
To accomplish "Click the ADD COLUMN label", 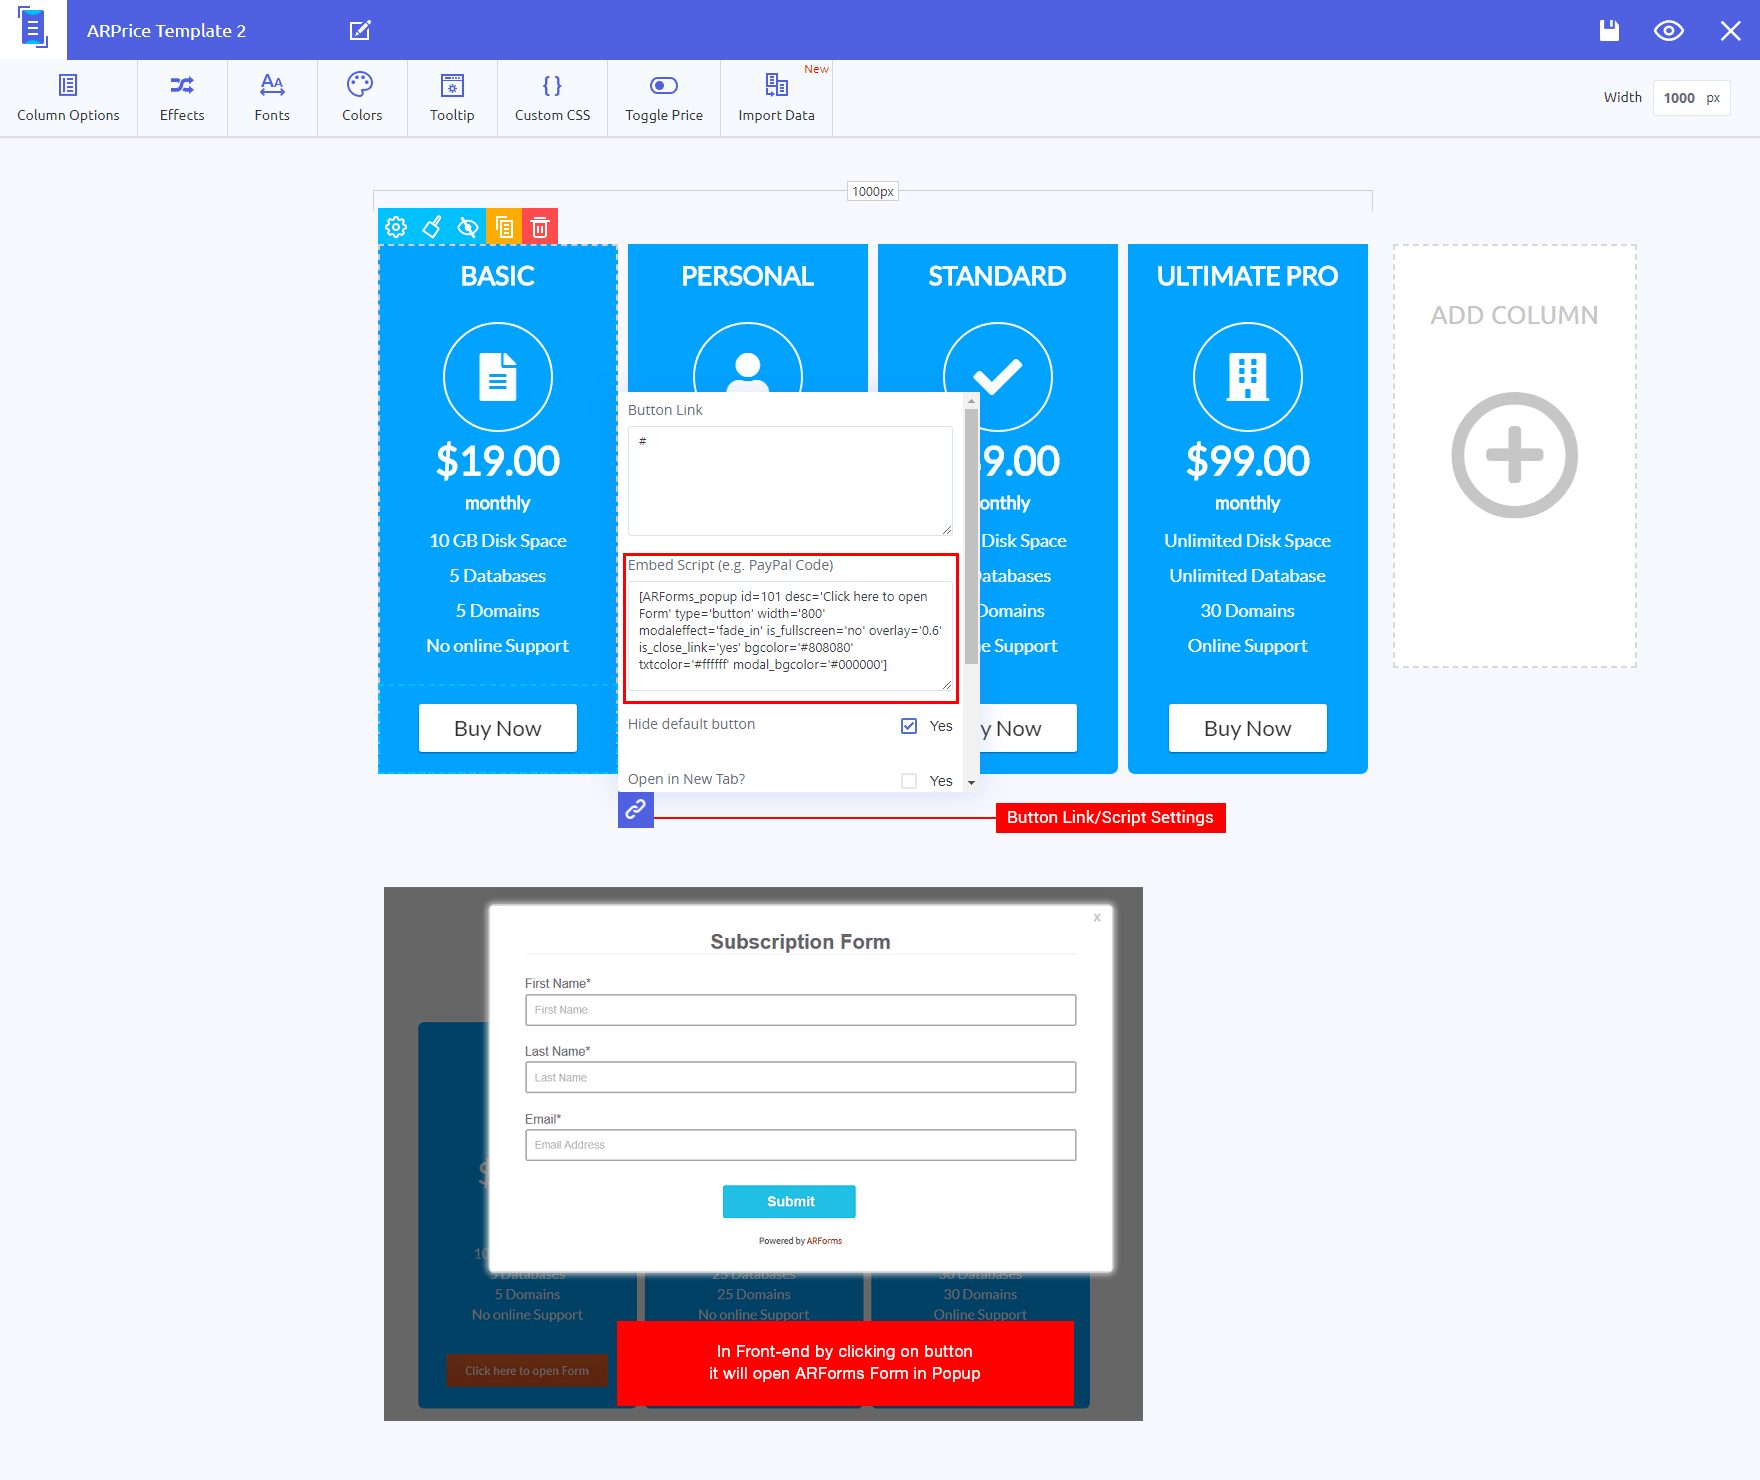I will pyautogui.click(x=1514, y=315).
